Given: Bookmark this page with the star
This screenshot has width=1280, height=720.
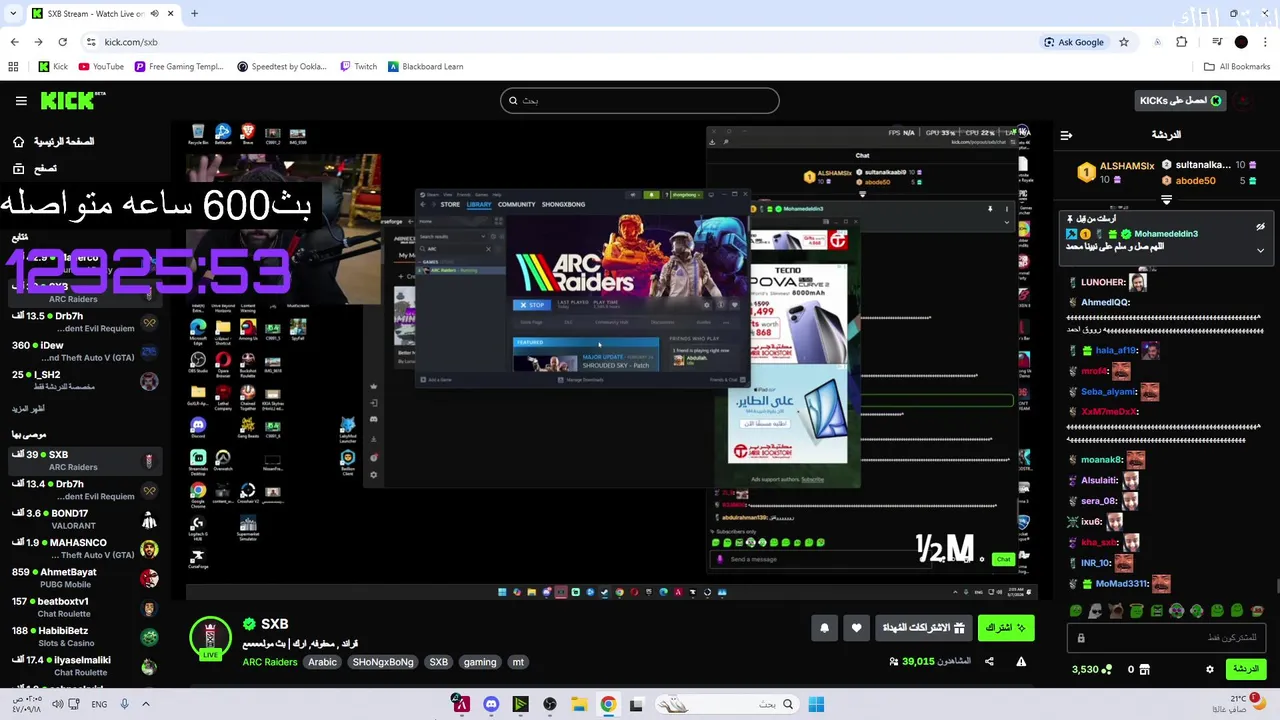Looking at the screenshot, I should (1124, 42).
